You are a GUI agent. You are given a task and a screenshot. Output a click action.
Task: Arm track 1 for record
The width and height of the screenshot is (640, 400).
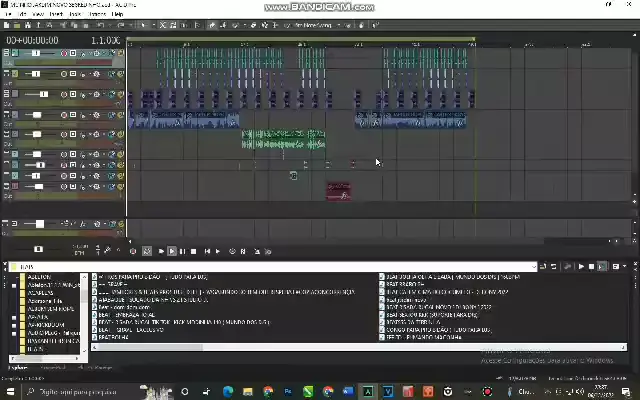(x=64, y=53)
